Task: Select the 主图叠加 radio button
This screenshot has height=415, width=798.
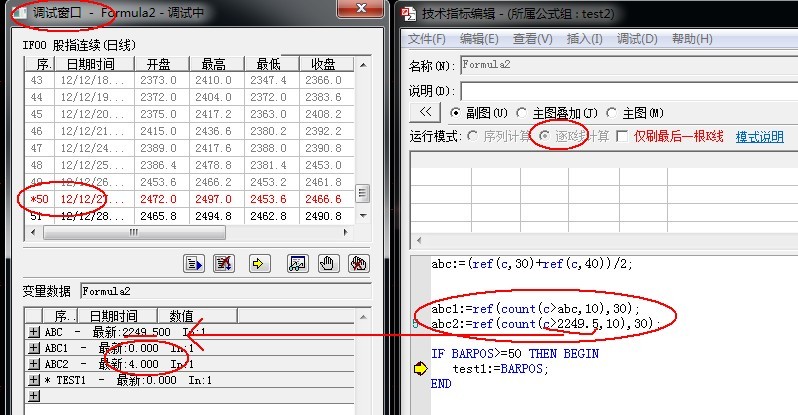Action: point(521,113)
